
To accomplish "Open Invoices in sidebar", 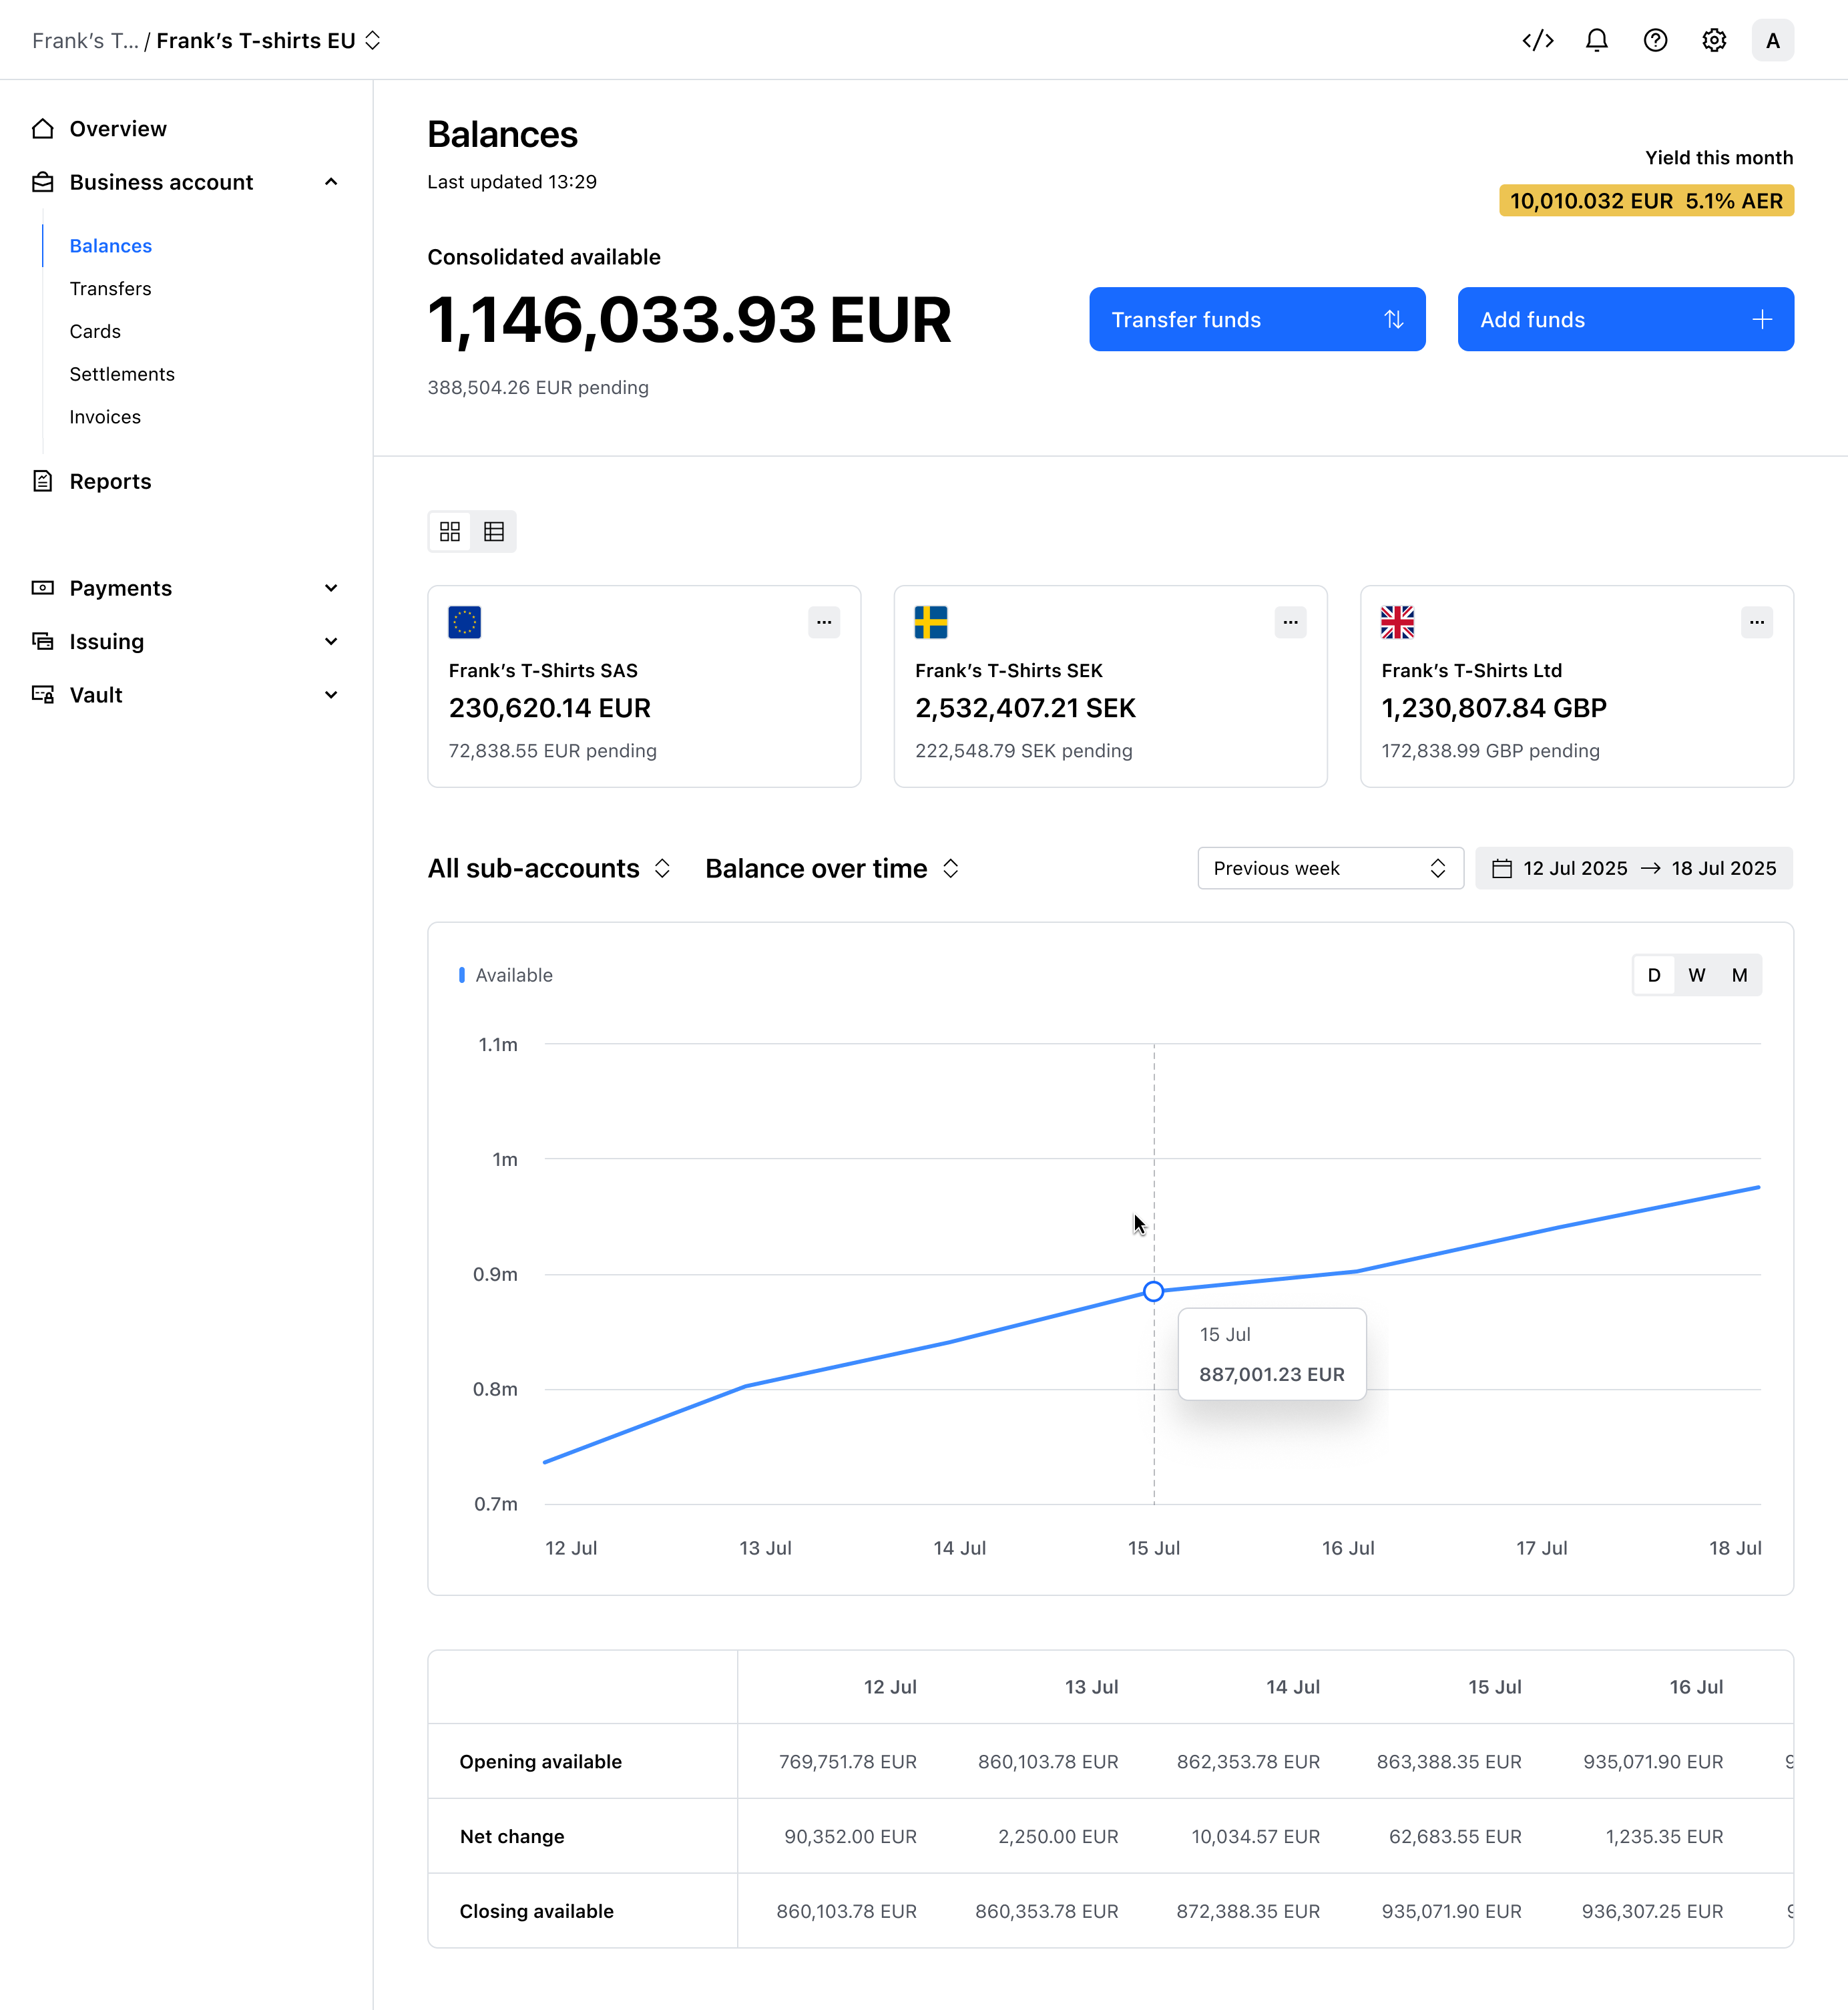I will coord(105,417).
